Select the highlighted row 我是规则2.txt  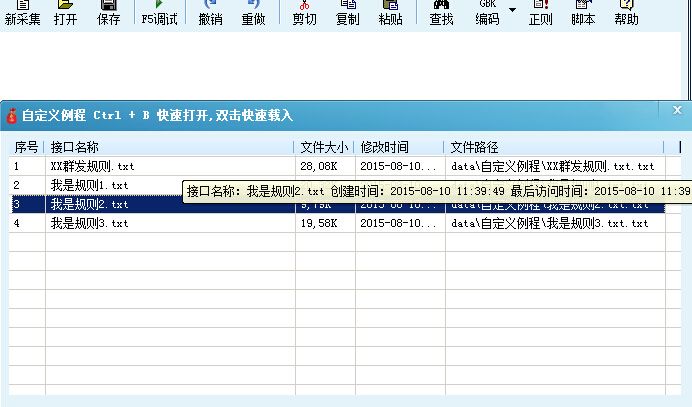click(337, 204)
